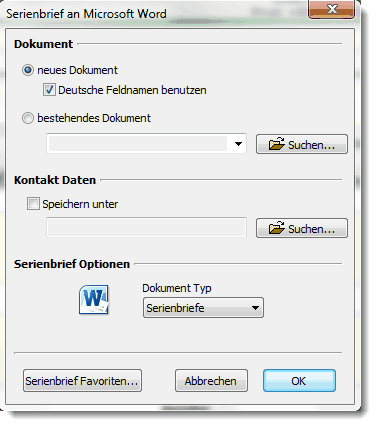This screenshot has height=426, width=376.
Task: Click Suchen button under Kontakt Daten
Action: (x=302, y=228)
